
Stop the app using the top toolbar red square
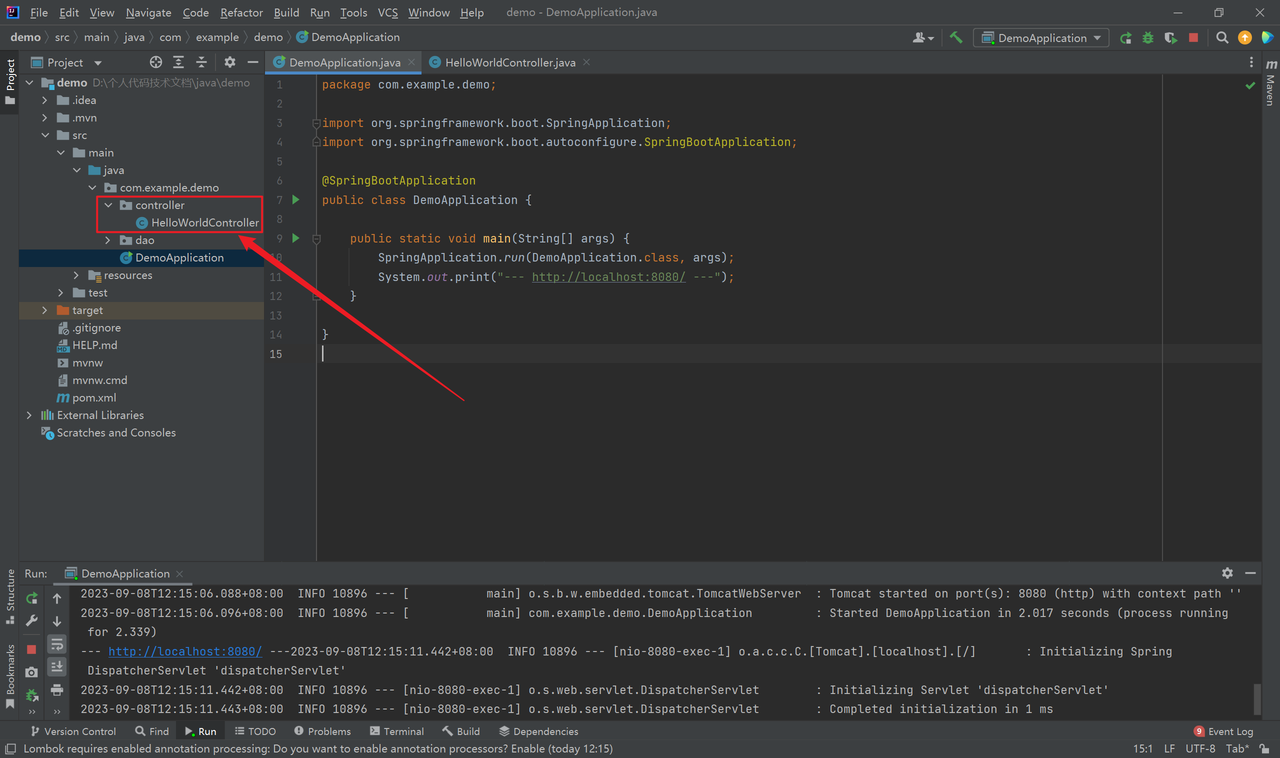(1193, 38)
